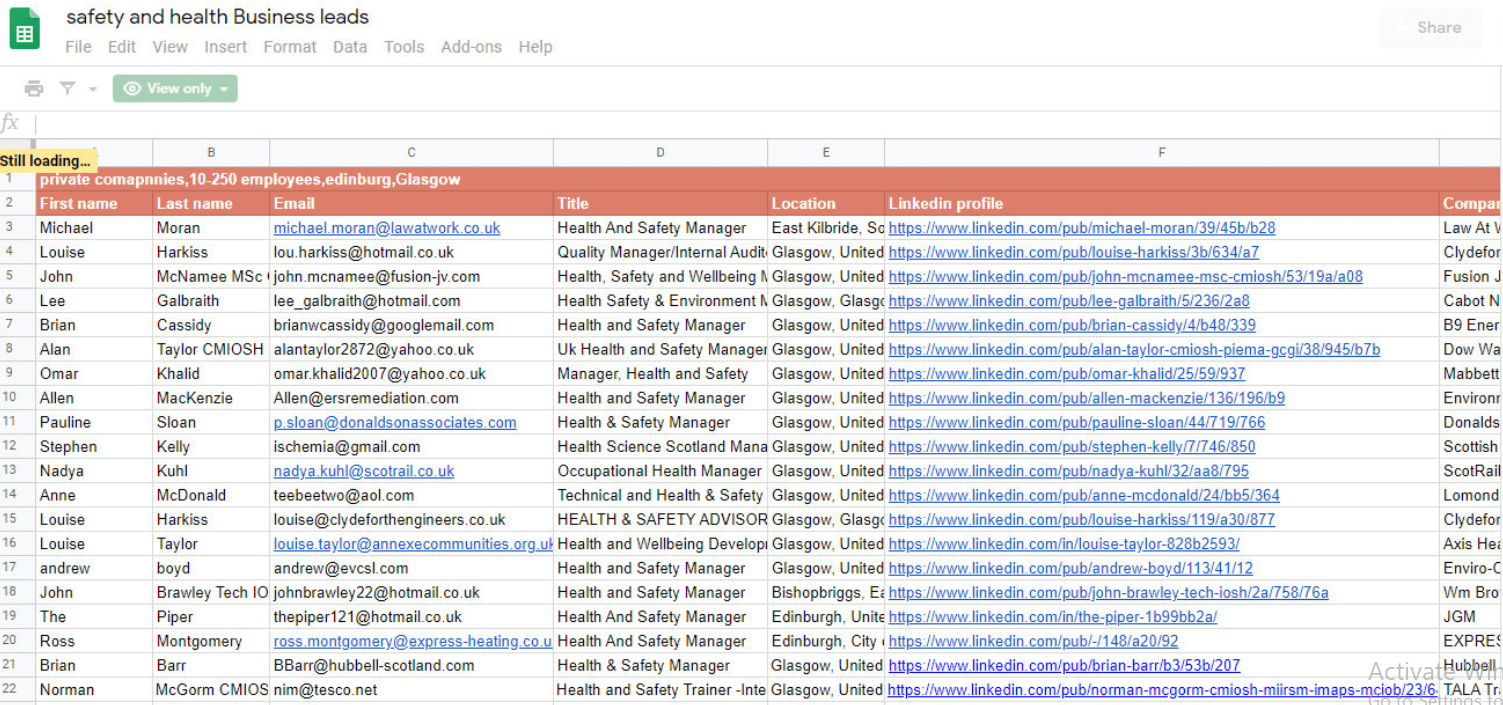Open Pauline Sloan's LinkedIn profile link
Viewport: 1503px width, 705px height.
1076,423
